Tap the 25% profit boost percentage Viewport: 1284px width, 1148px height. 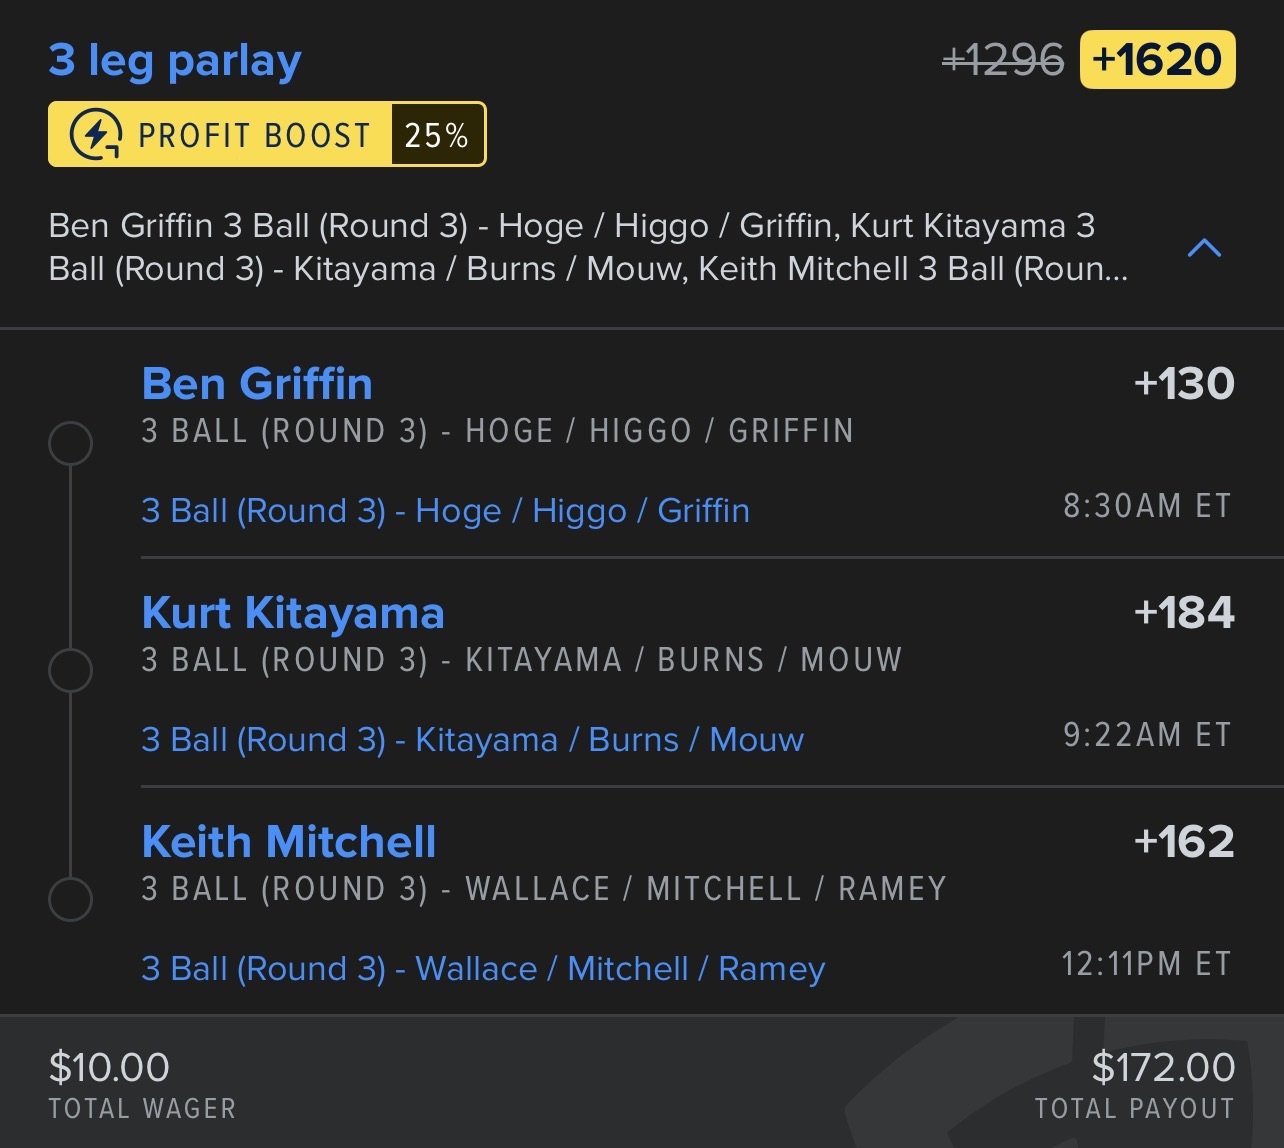pyautogui.click(x=437, y=135)
